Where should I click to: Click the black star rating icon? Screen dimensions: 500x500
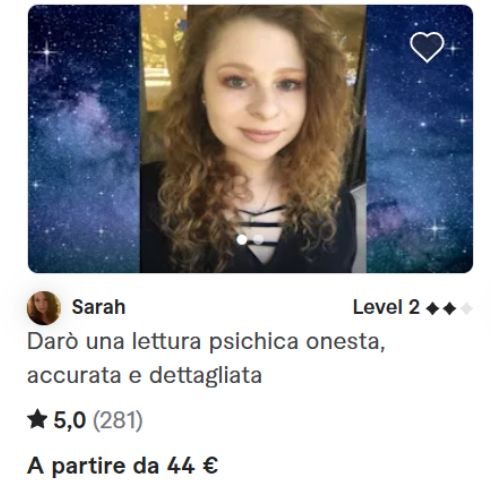[37, 419]
